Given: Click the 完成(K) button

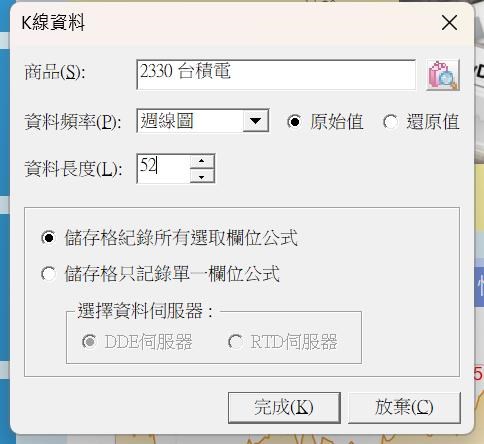Looking at the screenshot, I should 284,407.
